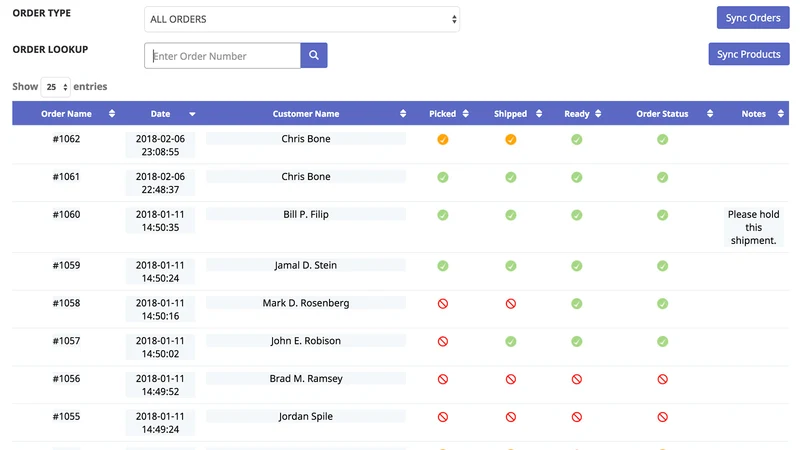
Task: Click green Ready icon for Bill P. Filip
Action: (577, 215)
